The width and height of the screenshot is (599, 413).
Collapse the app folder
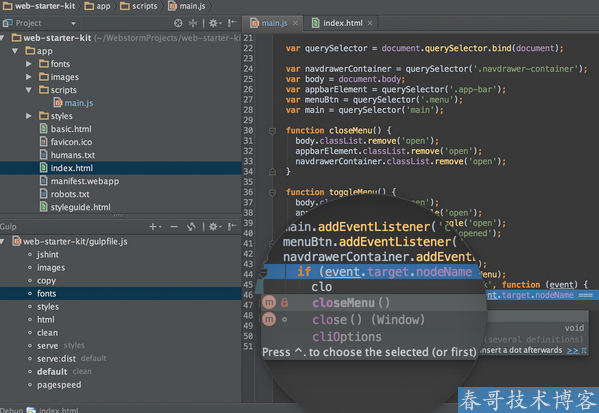tap(15, 51)
